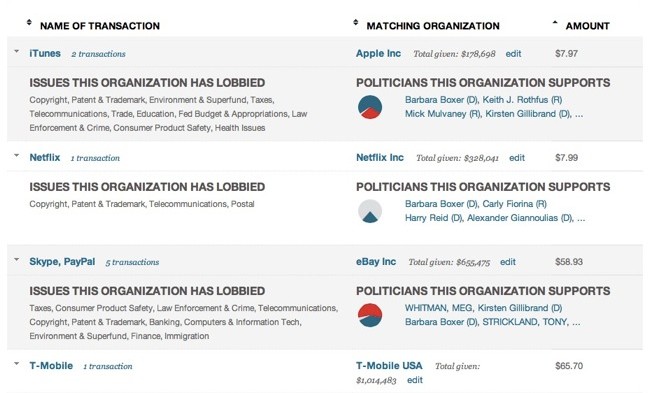Click the Name of Transaction header

[x=100, y=26]
